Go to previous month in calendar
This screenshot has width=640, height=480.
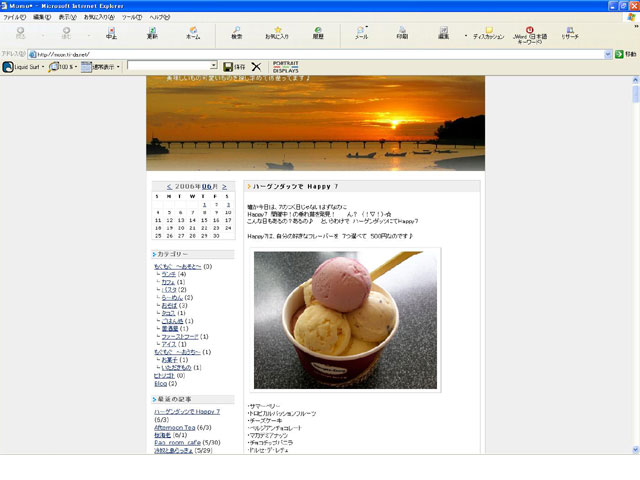click(x=169, y=187)
